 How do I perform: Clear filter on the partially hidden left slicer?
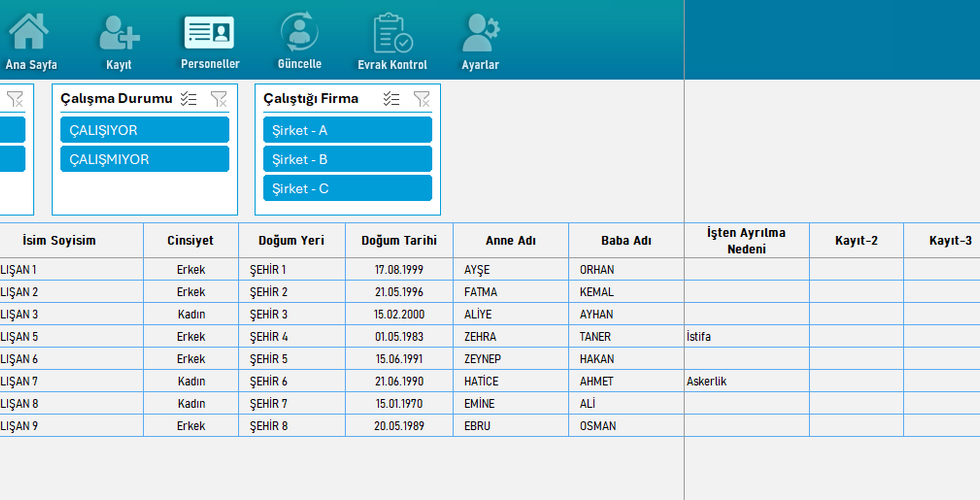pos(15,99)
